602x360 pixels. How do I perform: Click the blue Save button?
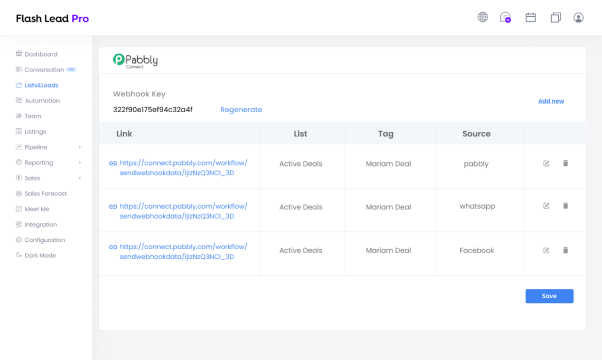(549, 296)
